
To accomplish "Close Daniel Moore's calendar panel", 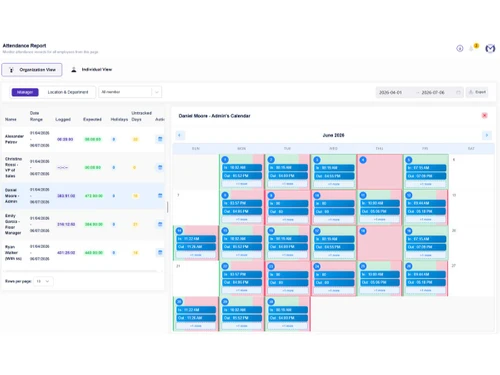I will point(485,115).
